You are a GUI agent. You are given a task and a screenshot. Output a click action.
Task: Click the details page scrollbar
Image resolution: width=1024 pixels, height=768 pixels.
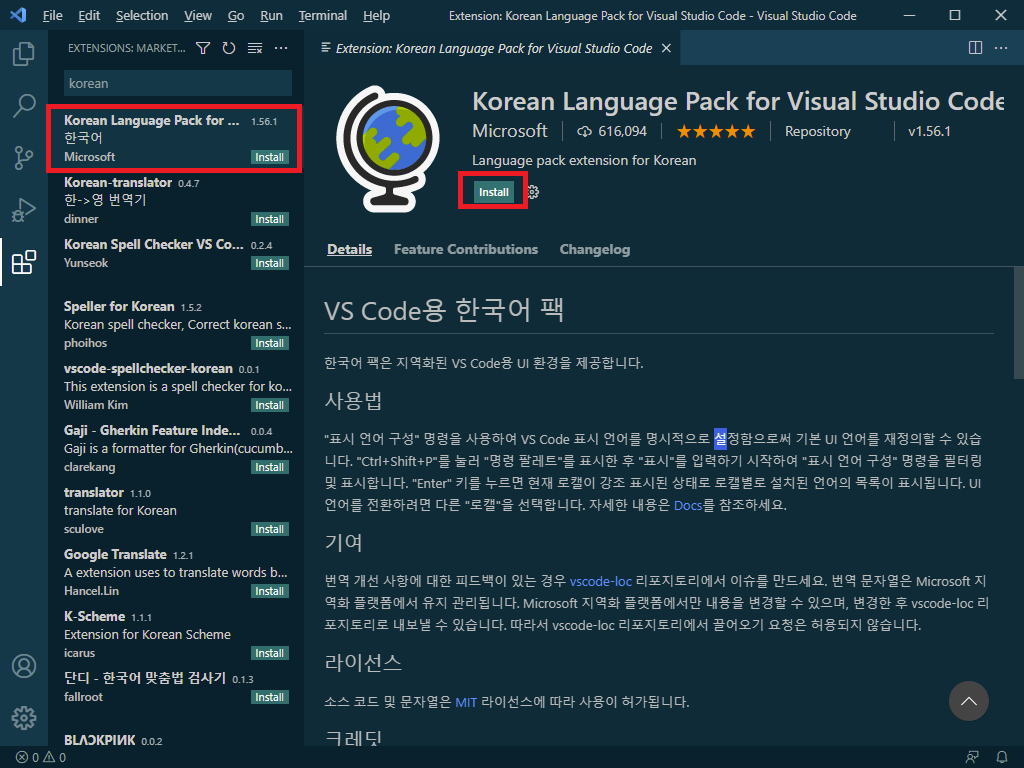(x=1018, y=323)
